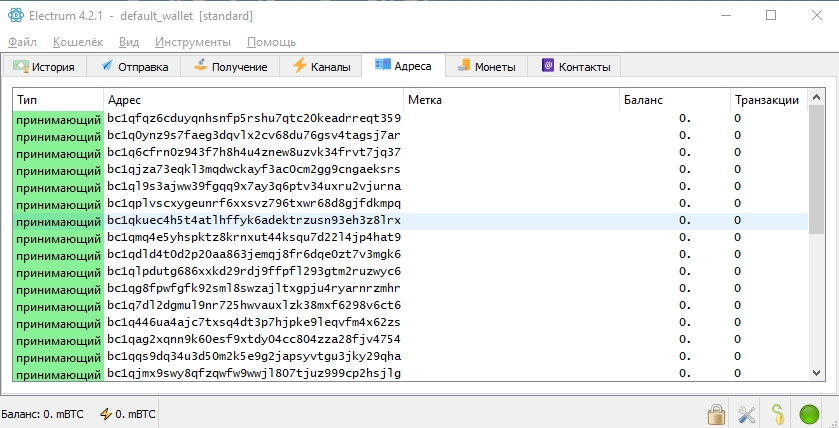The width and height of the screenshot is (839, 428).
Task: Click the Адреса tab's address book icon
Action: [x=382, y=65]
